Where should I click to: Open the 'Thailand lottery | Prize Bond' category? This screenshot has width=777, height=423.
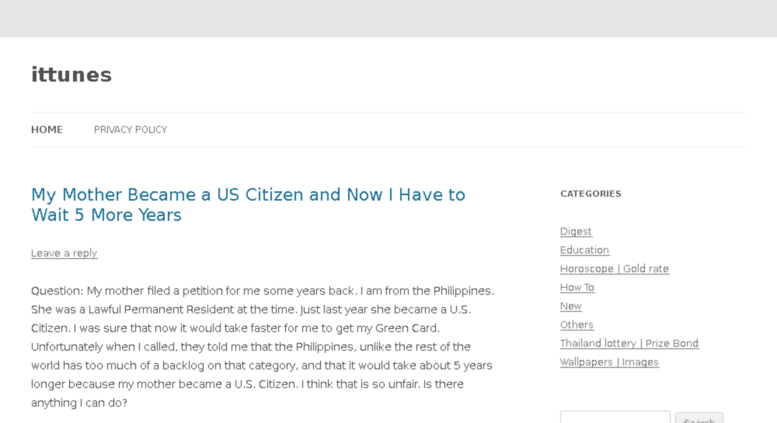629,343
